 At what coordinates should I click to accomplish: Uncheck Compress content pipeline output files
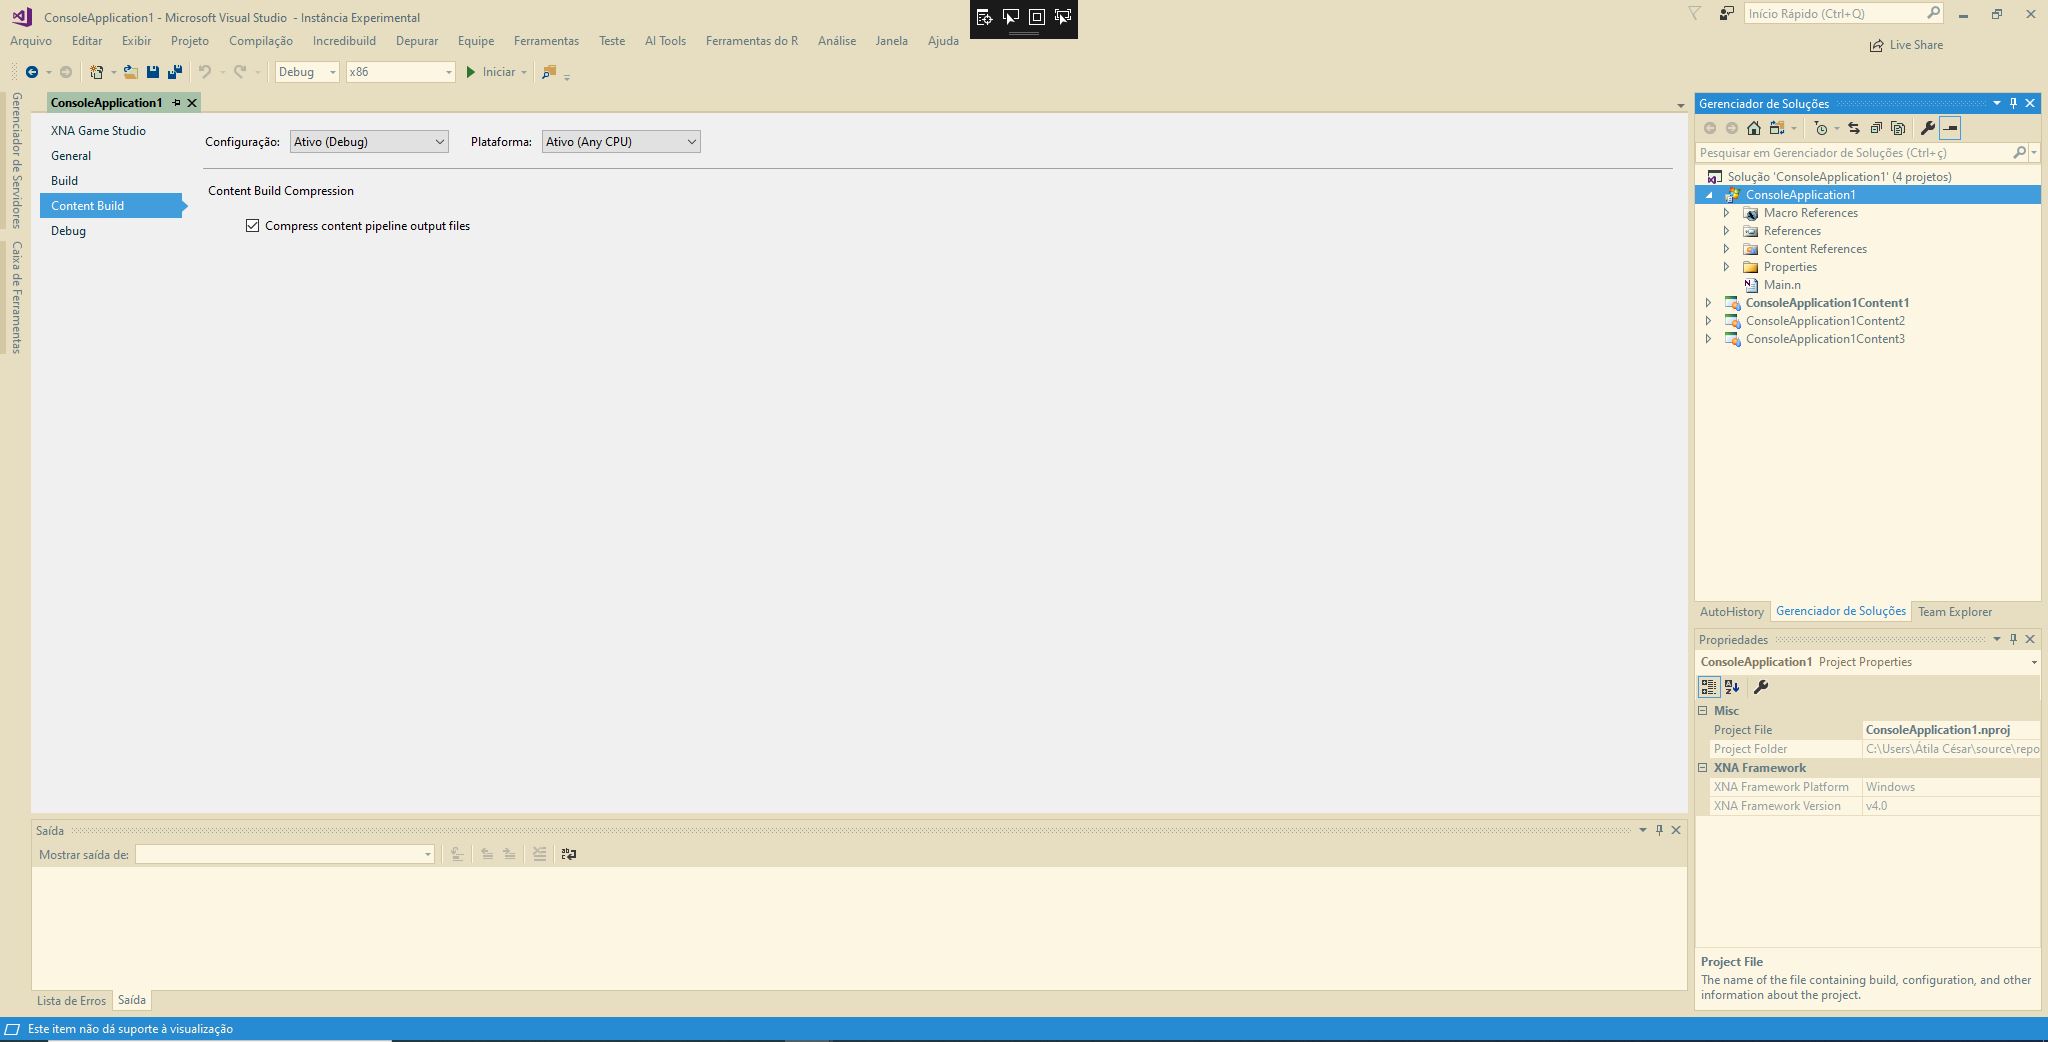253,225
